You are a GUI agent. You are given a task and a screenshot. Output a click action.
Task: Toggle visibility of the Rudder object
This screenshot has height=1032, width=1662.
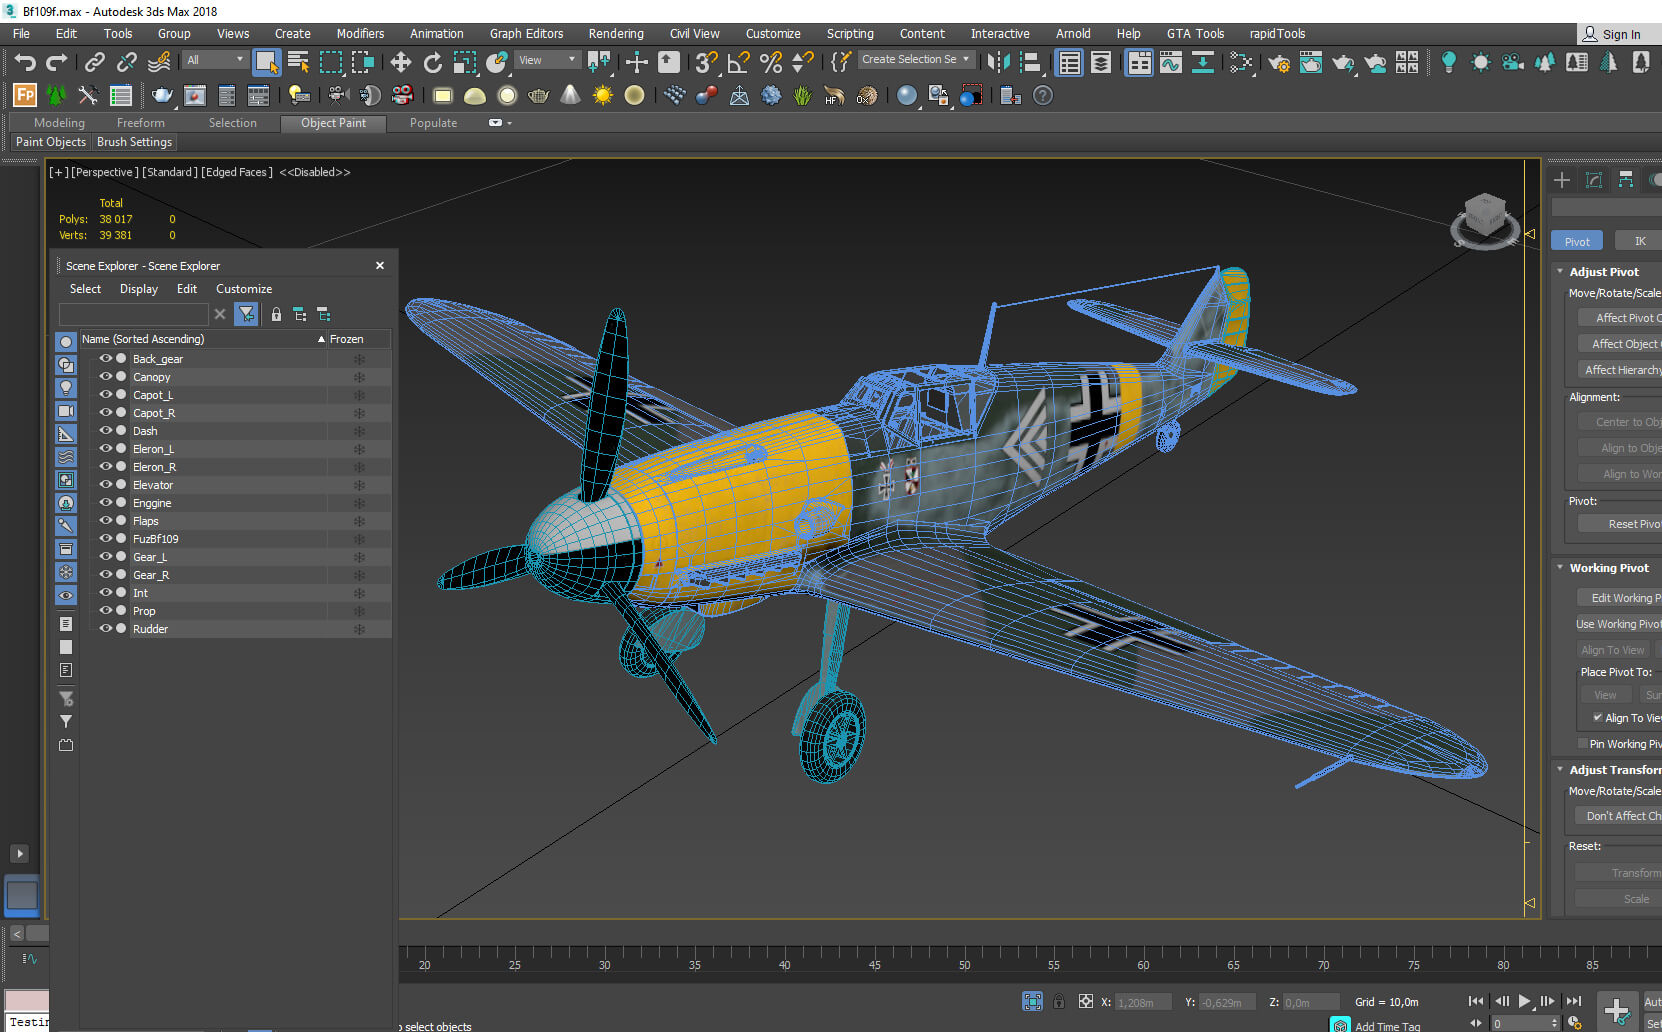coord(105,628)
